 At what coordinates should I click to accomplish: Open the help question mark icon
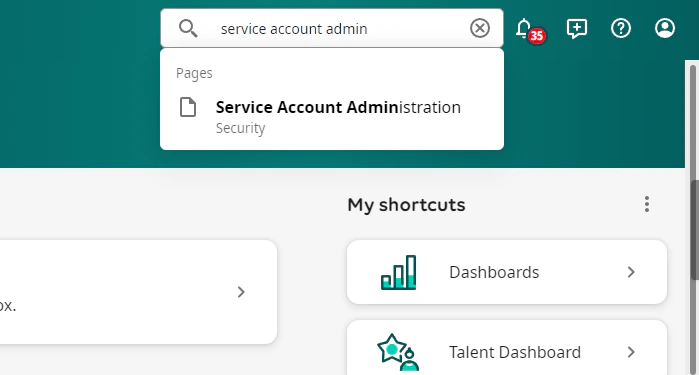pyautogui.click(x=621, y=29)
